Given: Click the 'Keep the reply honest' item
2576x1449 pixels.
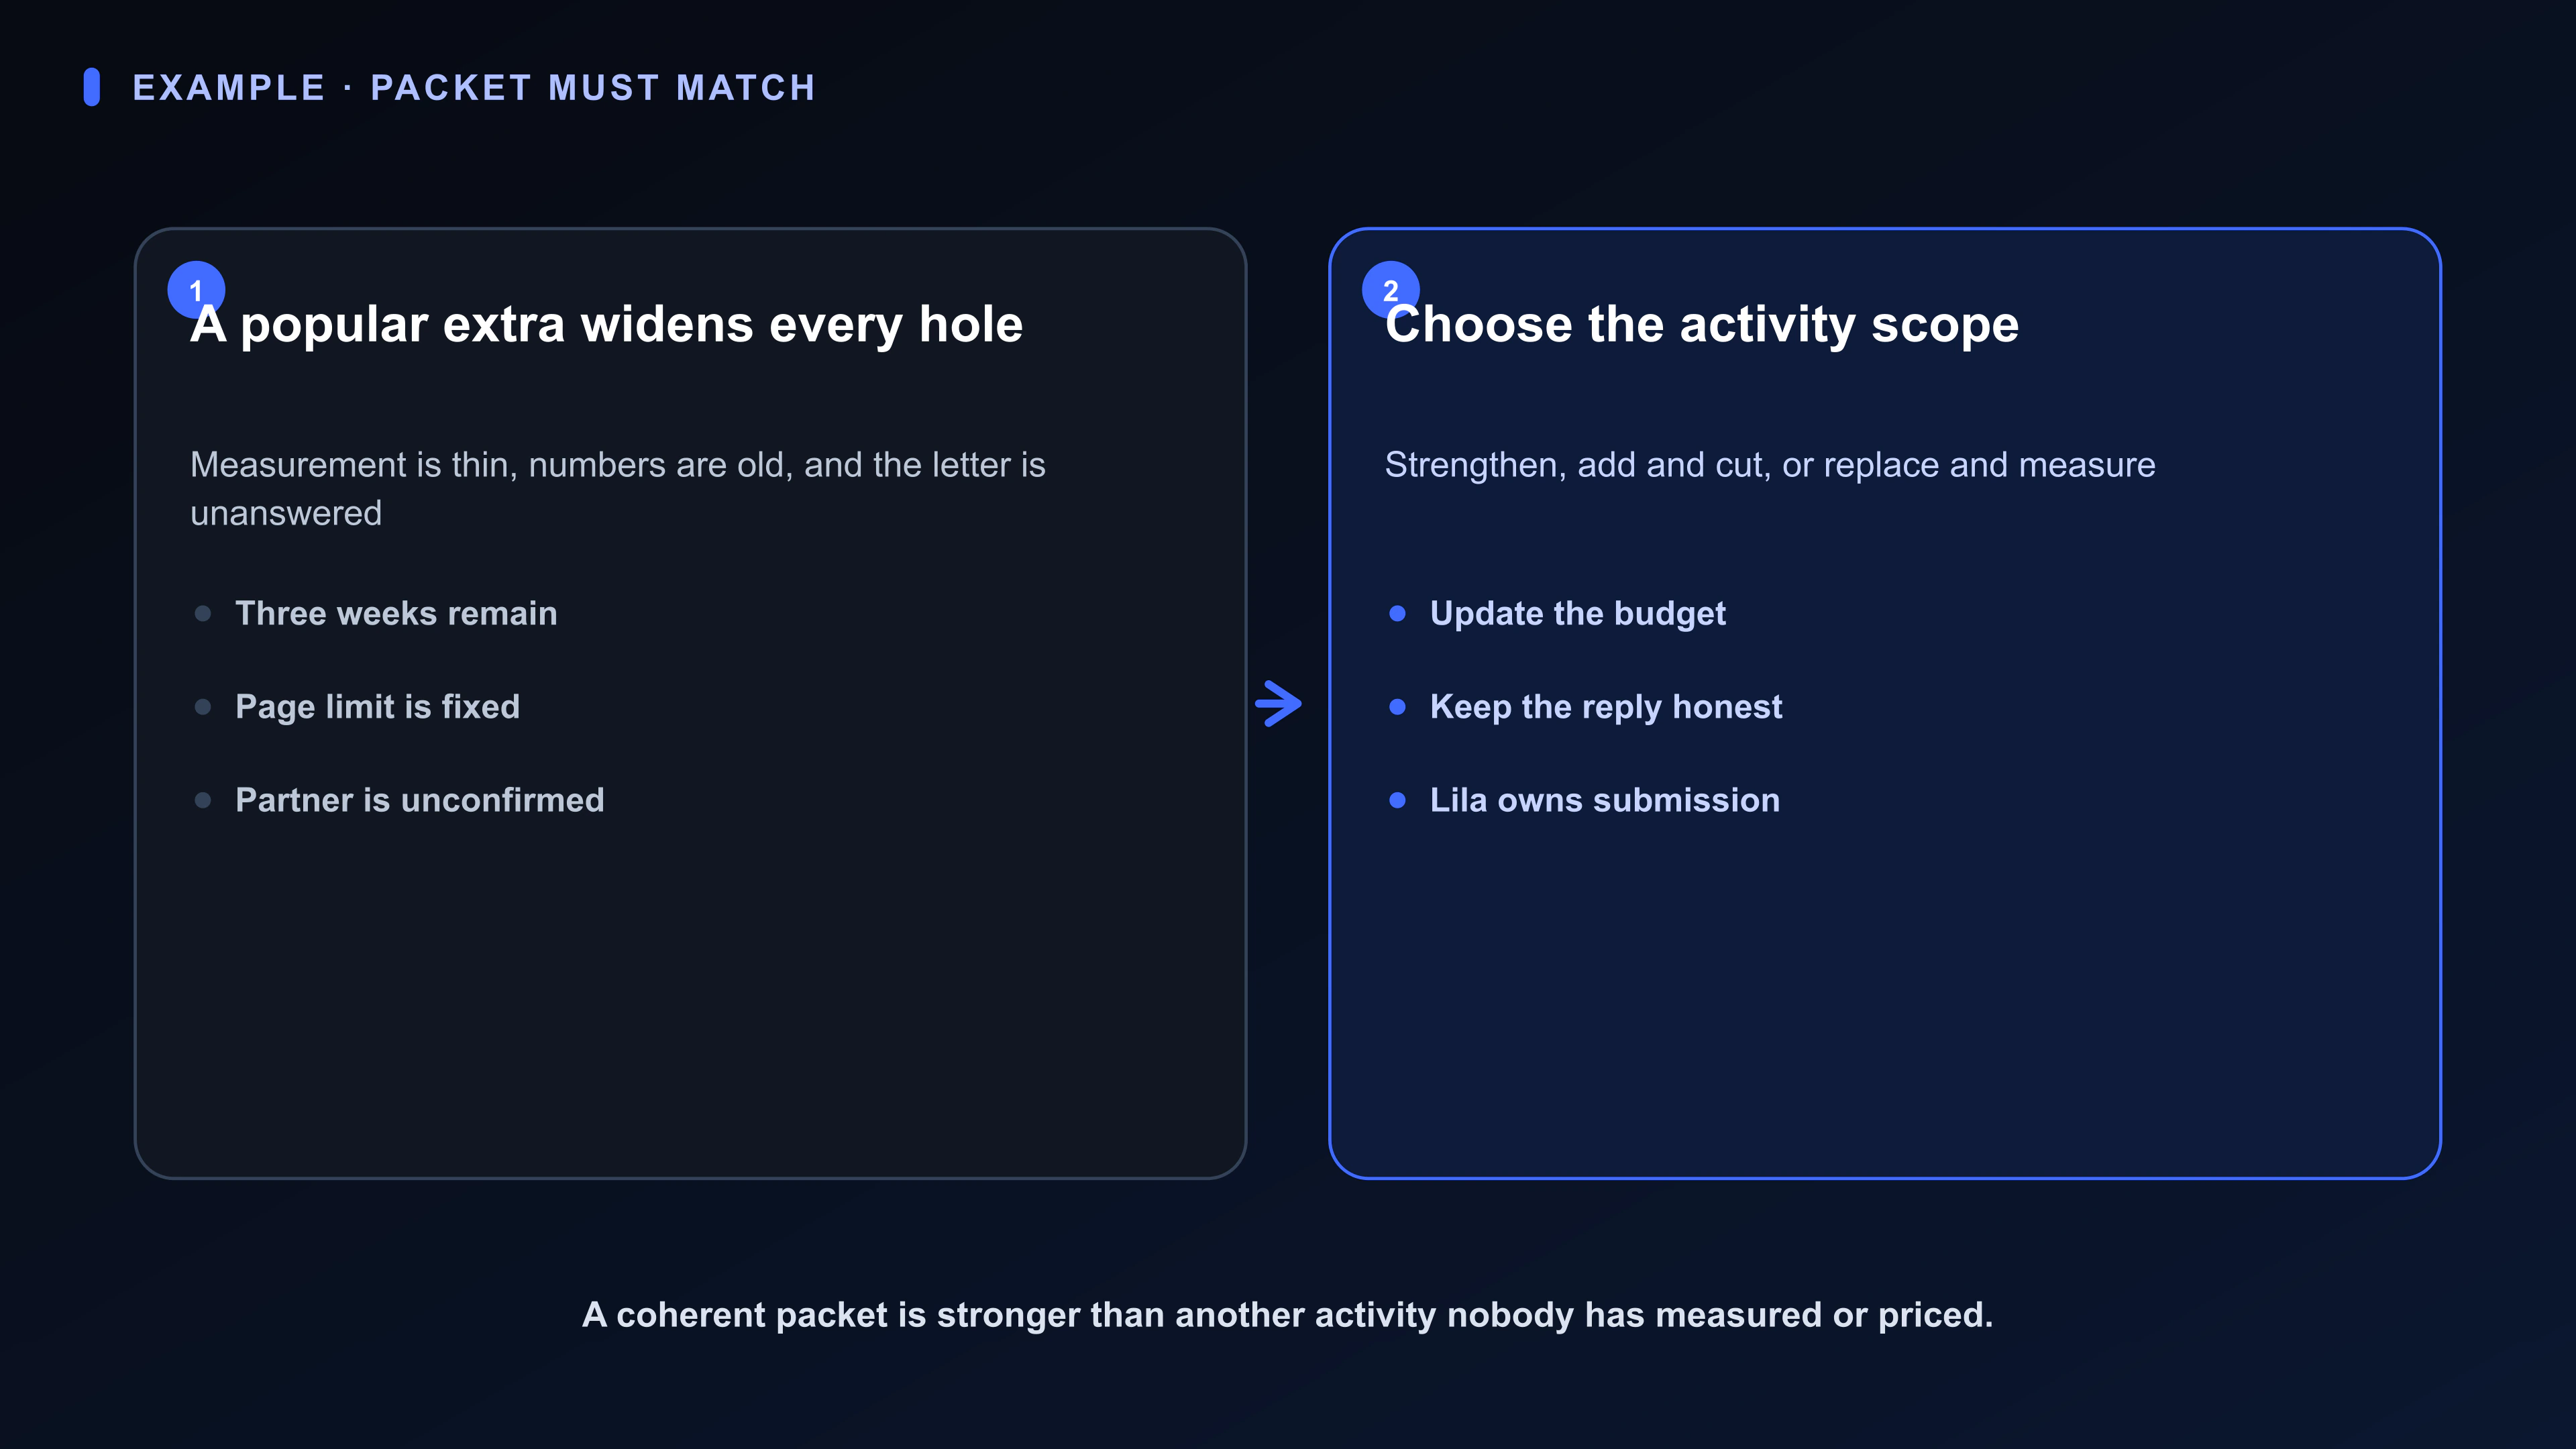Looking at the screenshot, I should pos(1606,707).
